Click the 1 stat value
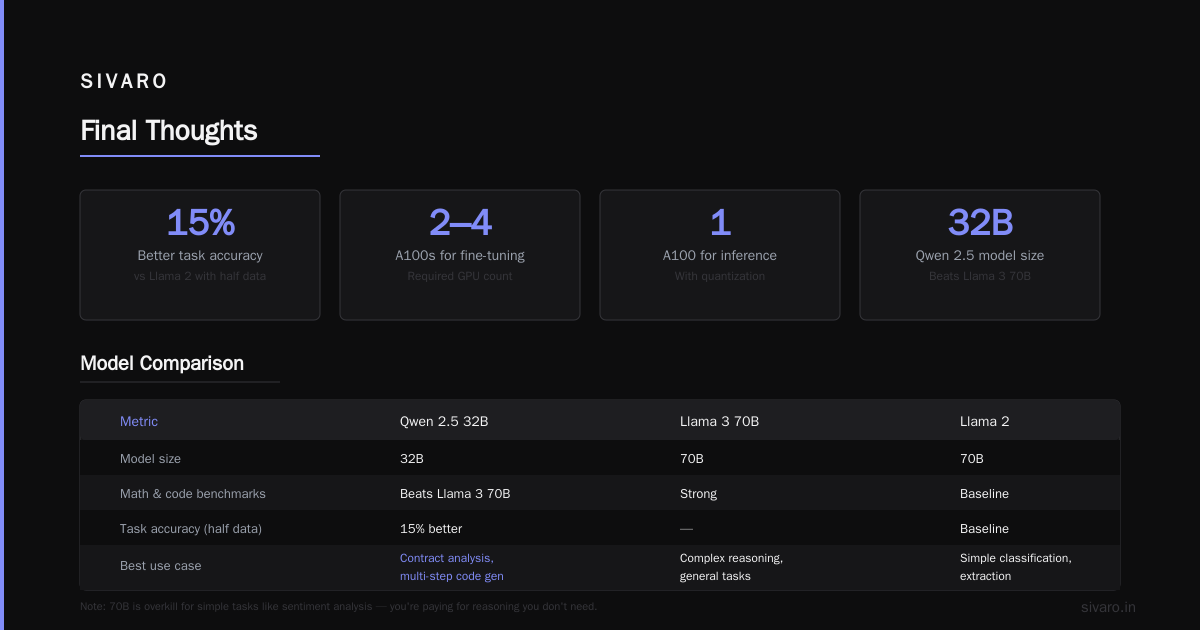The height and width of the screenshot is (630, 1200). (720, 223)
